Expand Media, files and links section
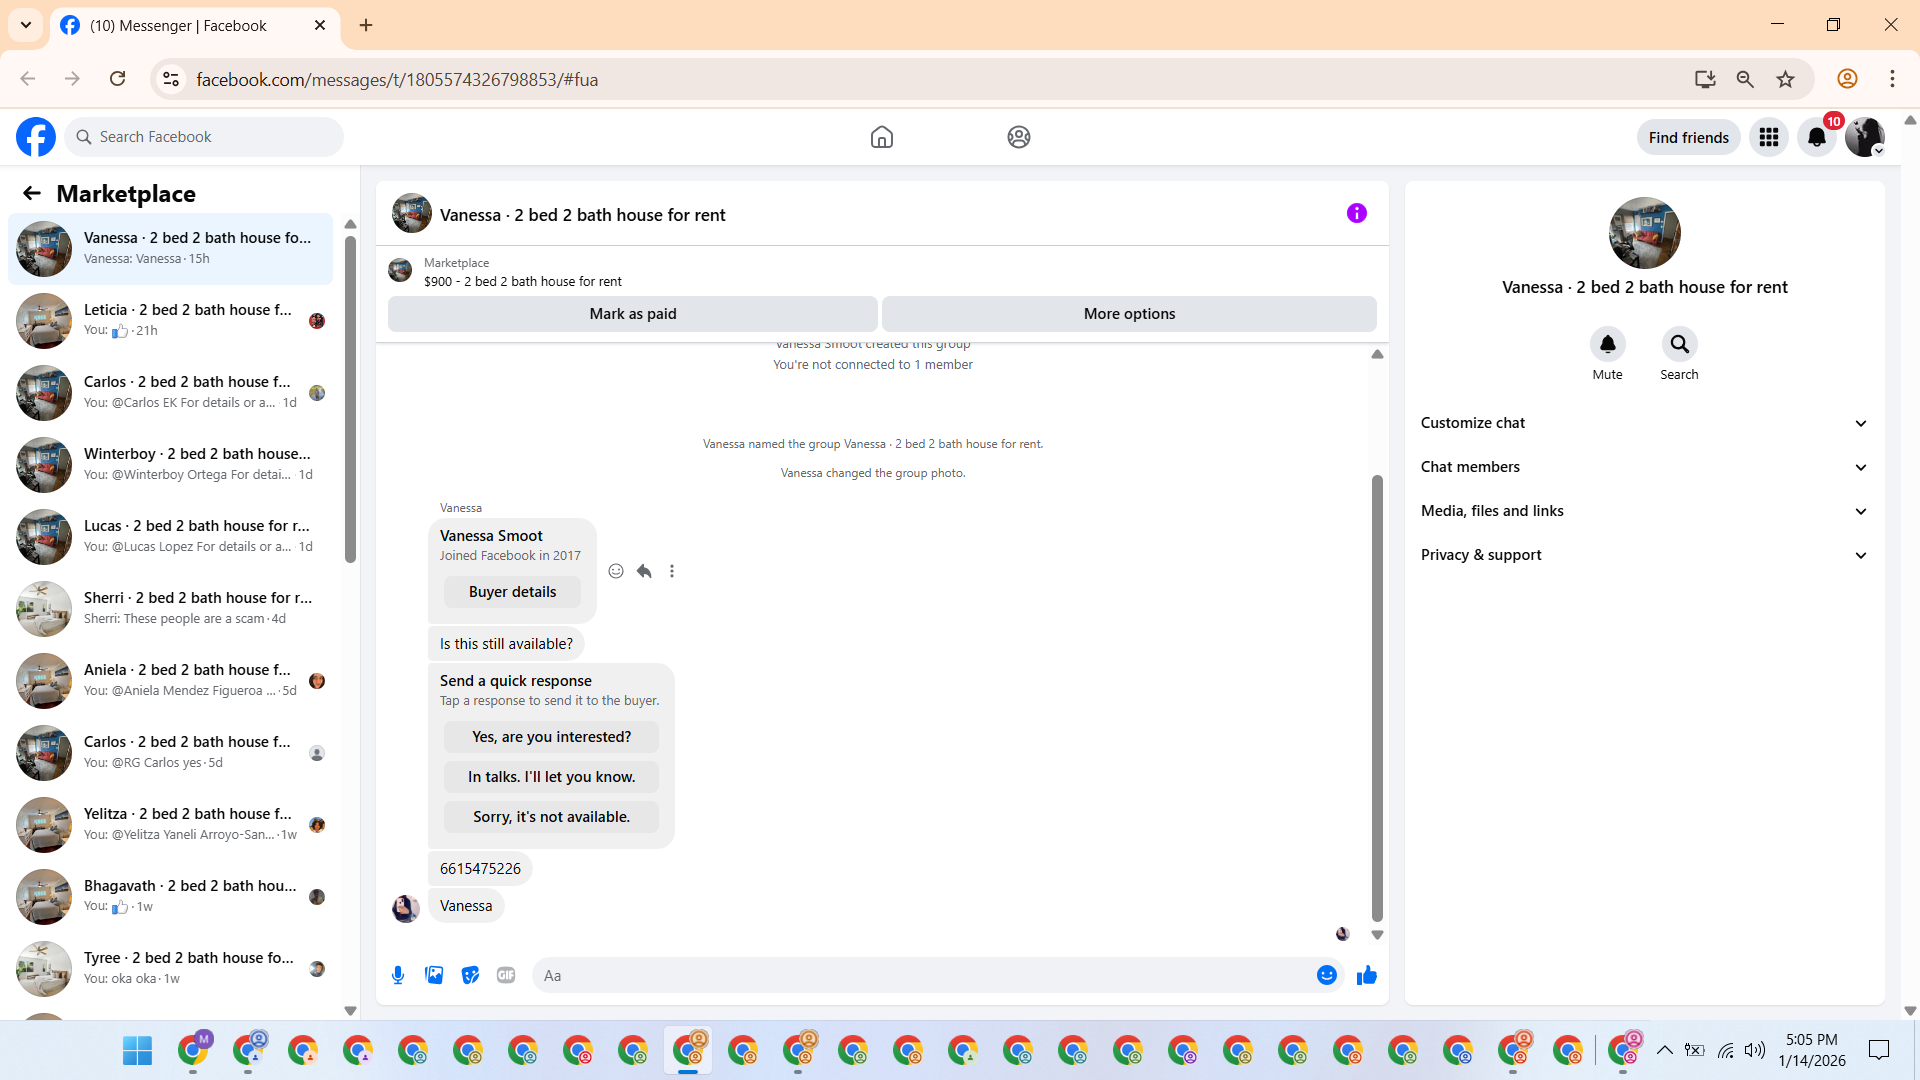Viewport: 1920px width, 1080px height. pyautogui.click(x=1644, y=511)
